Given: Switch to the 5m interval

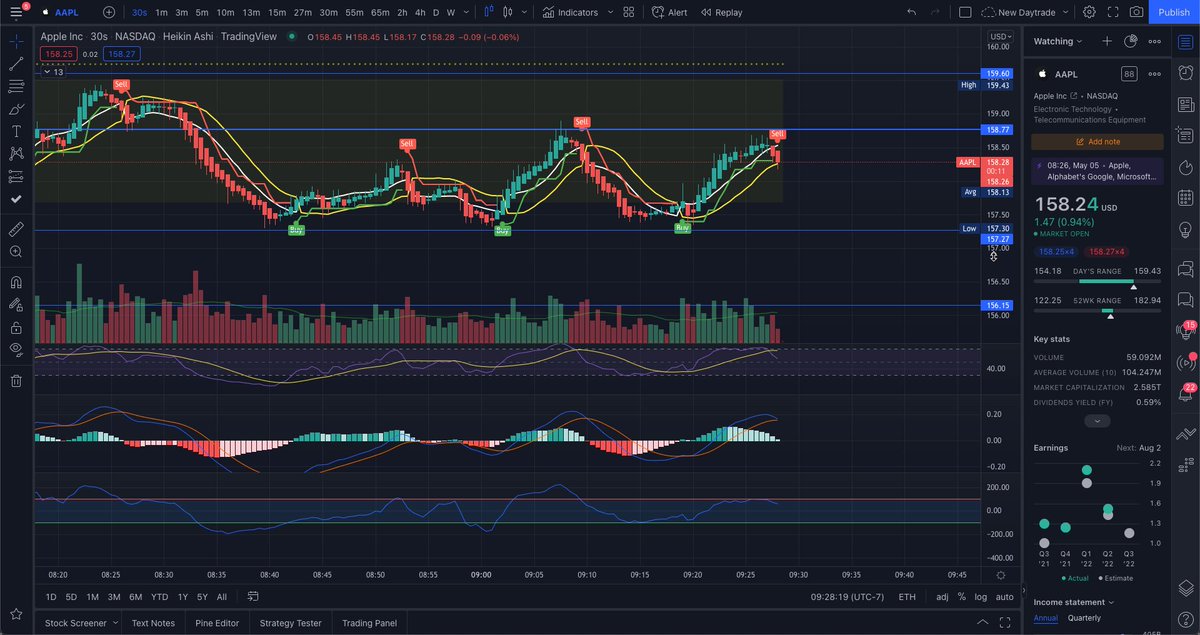Looking at the screenshot, I should (x=202, y=12).
